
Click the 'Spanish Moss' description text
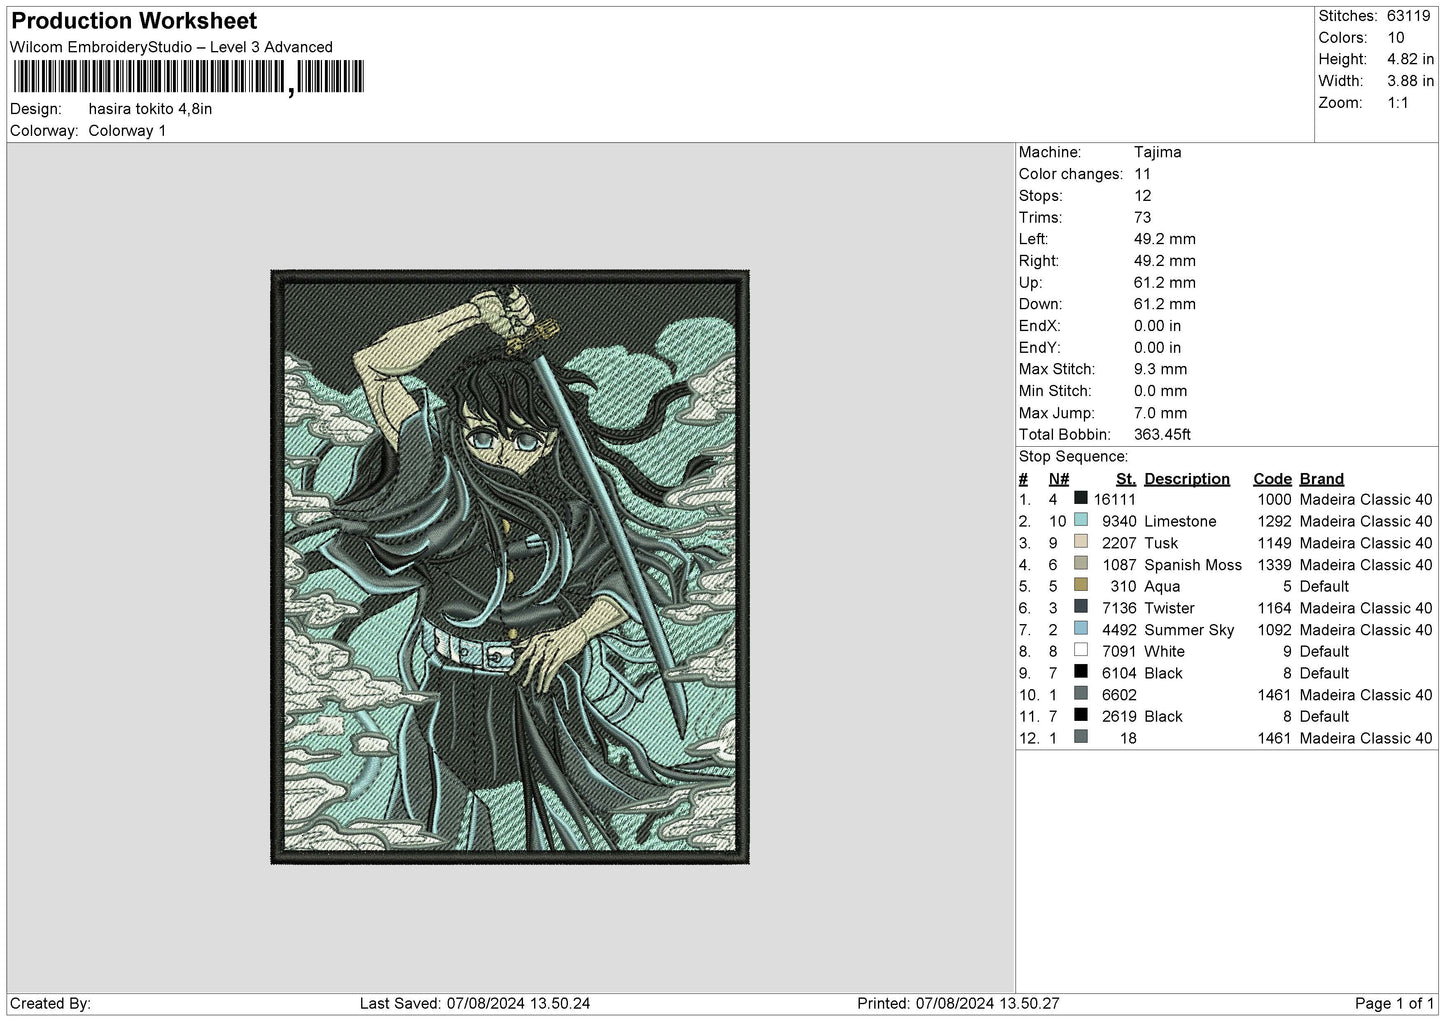(1193, 566)
